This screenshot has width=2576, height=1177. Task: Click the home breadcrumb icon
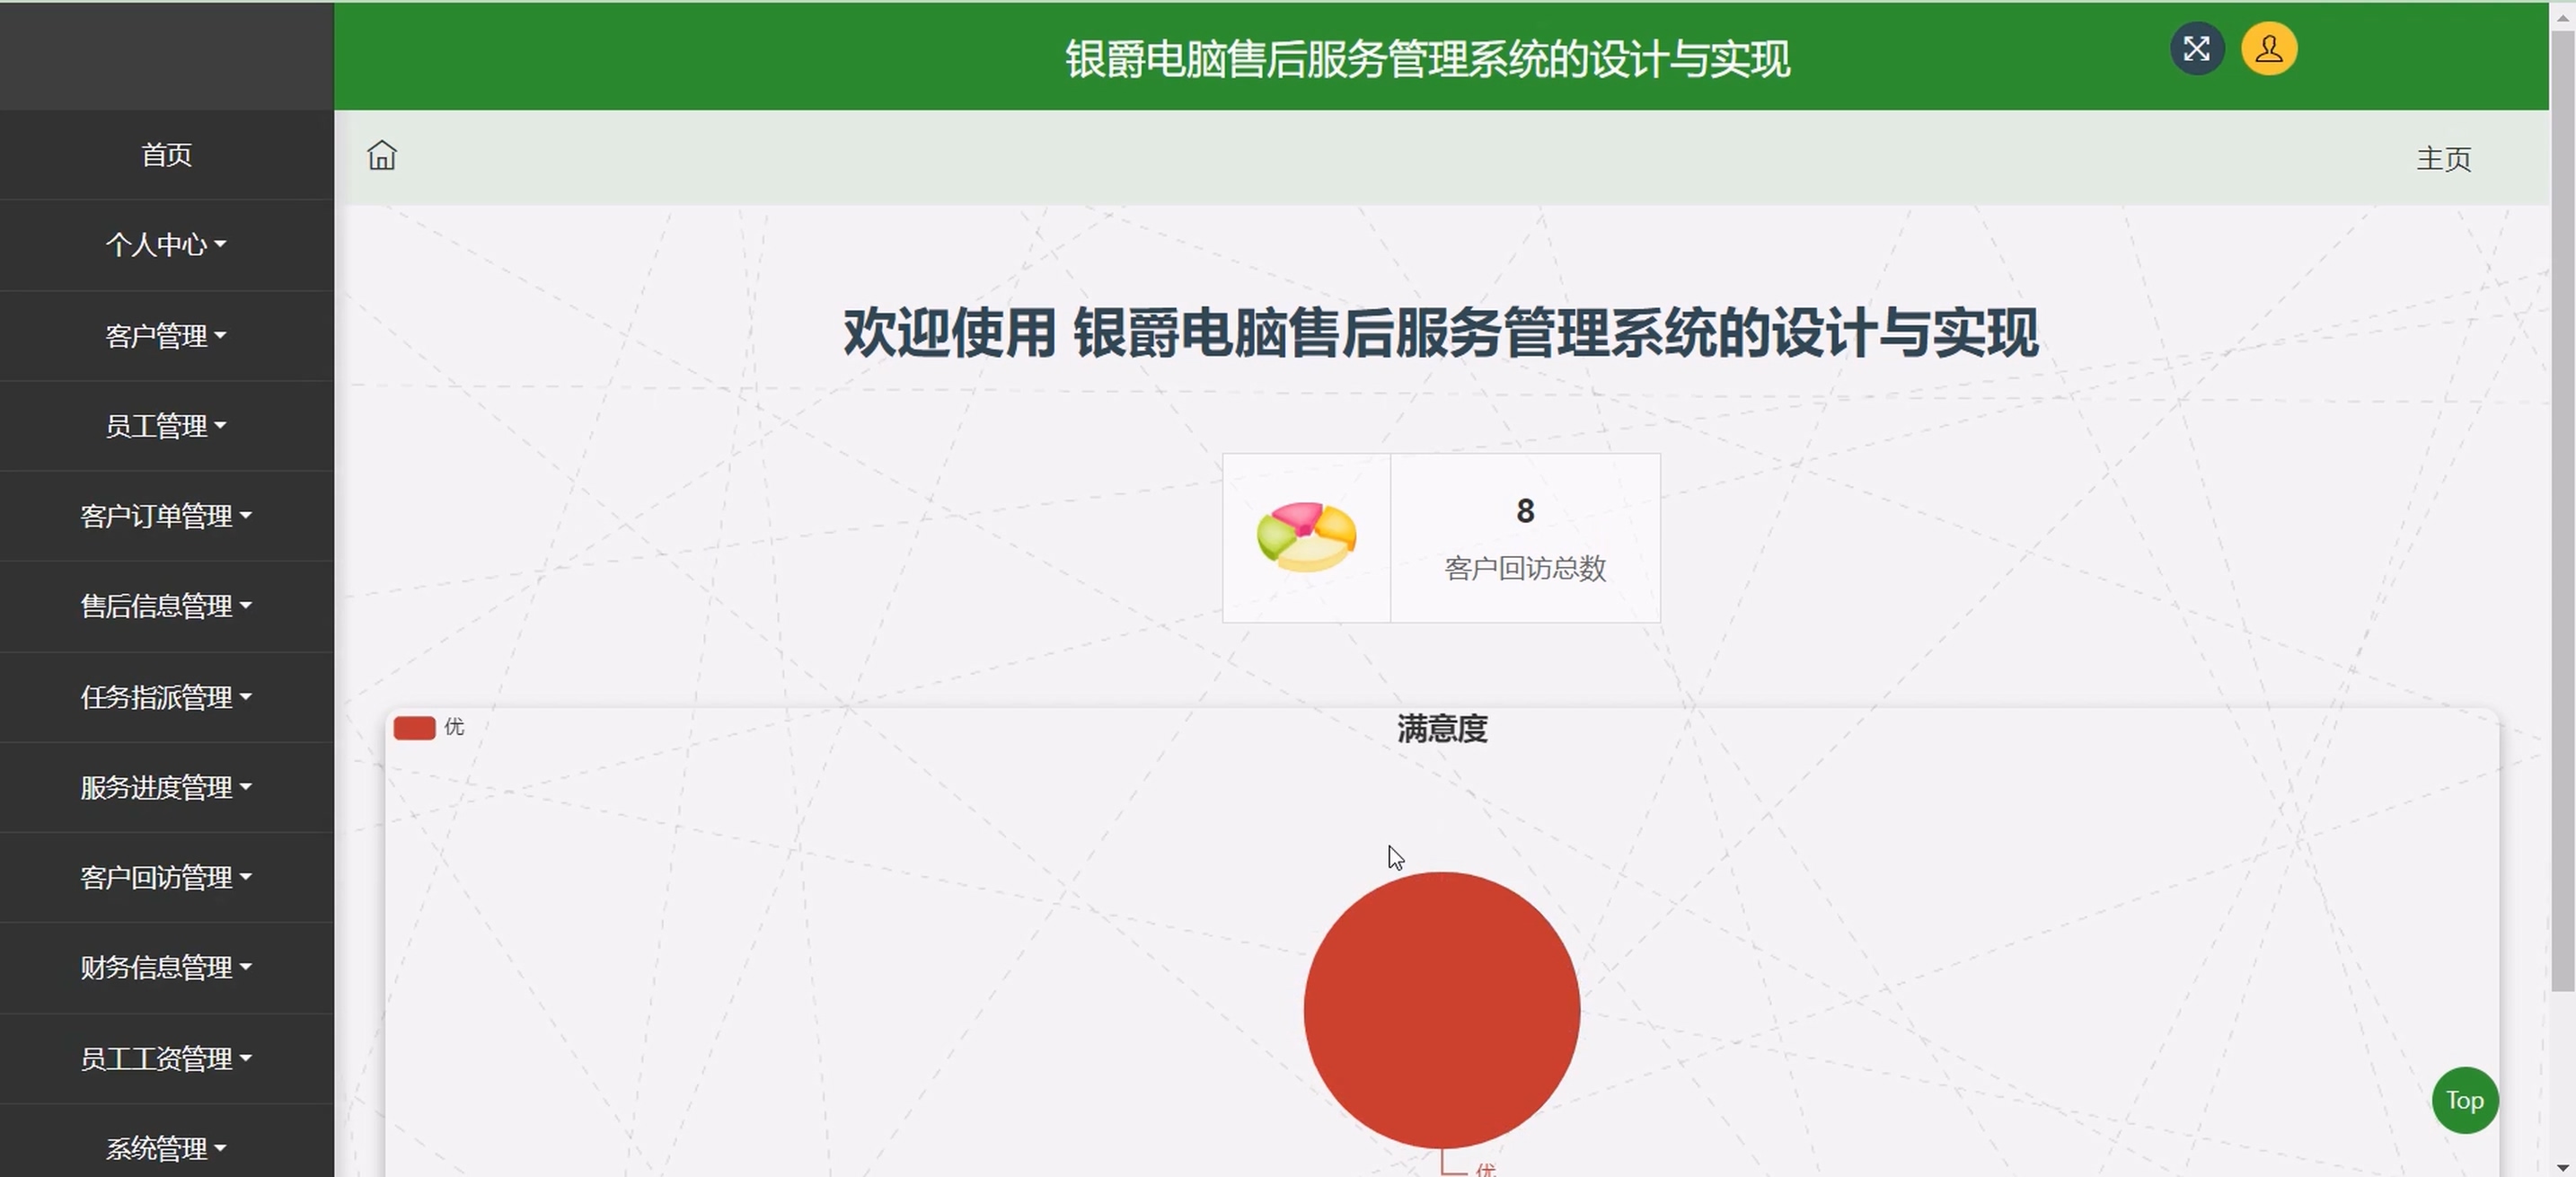tap(381, 156)
